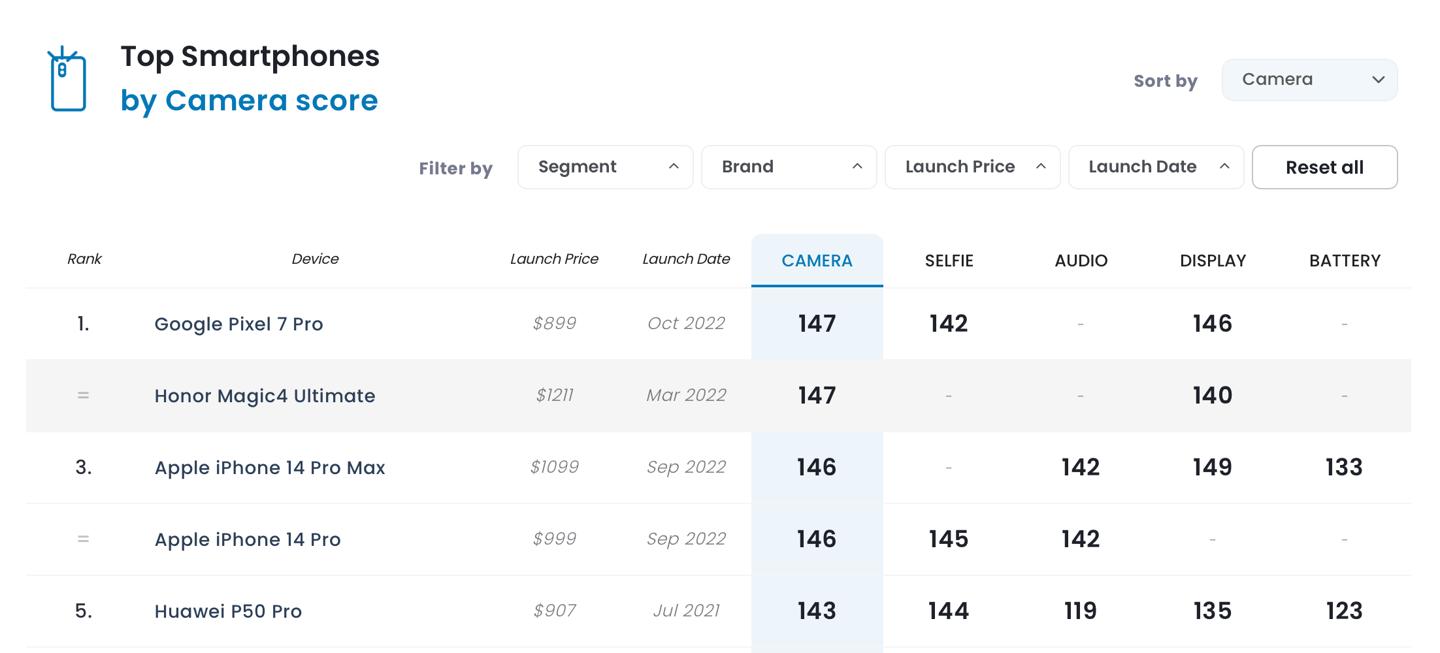Screen dimensions: 1440x653
Task: Click the smartphone camera icon beside the title
Action: 67,78
